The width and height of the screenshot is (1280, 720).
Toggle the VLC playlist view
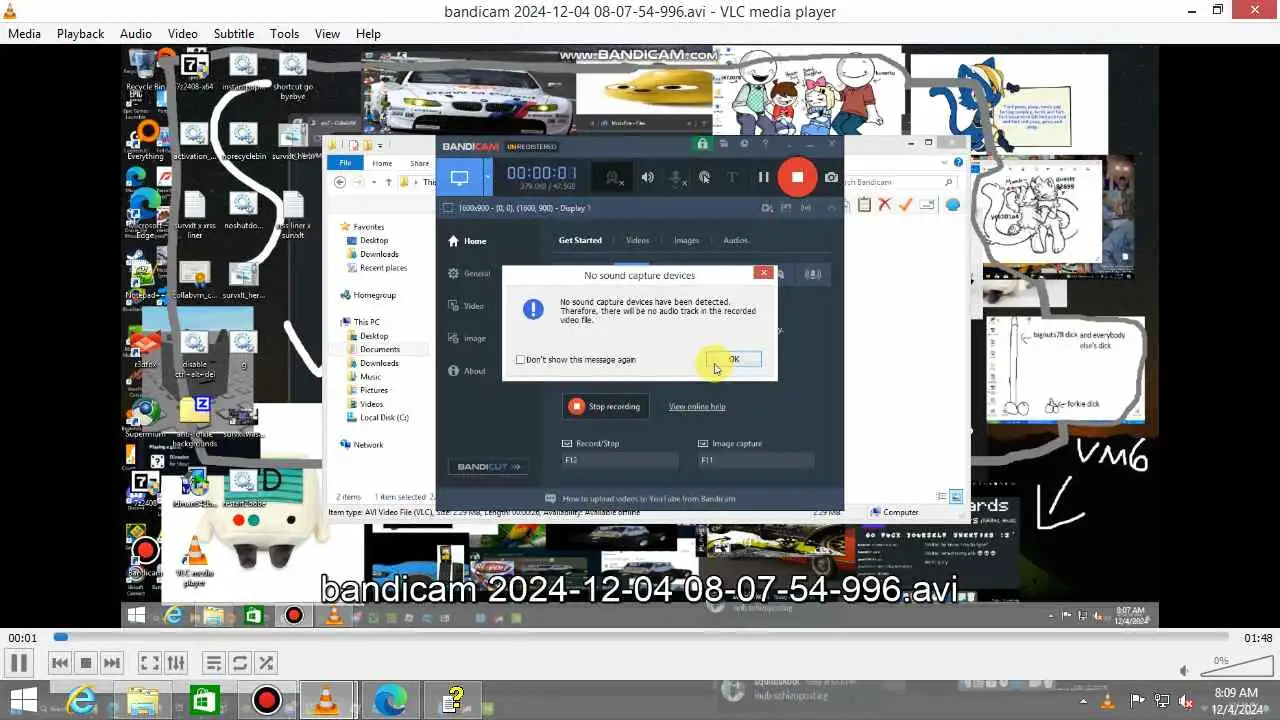[213, 662]
